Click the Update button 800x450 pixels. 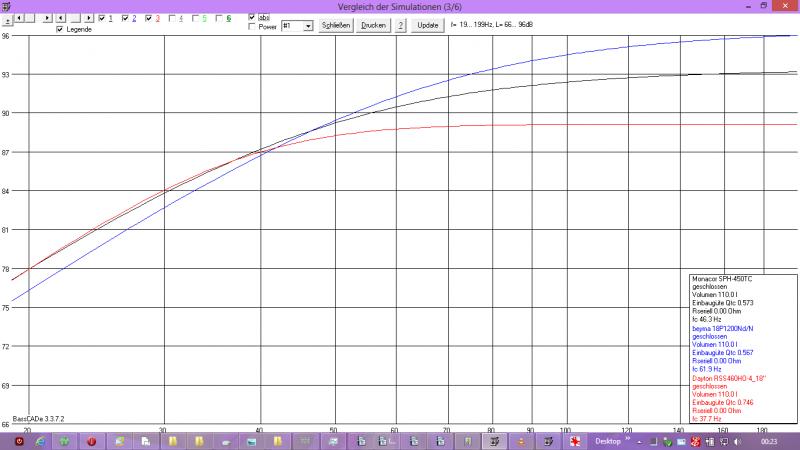click(428, 25)
